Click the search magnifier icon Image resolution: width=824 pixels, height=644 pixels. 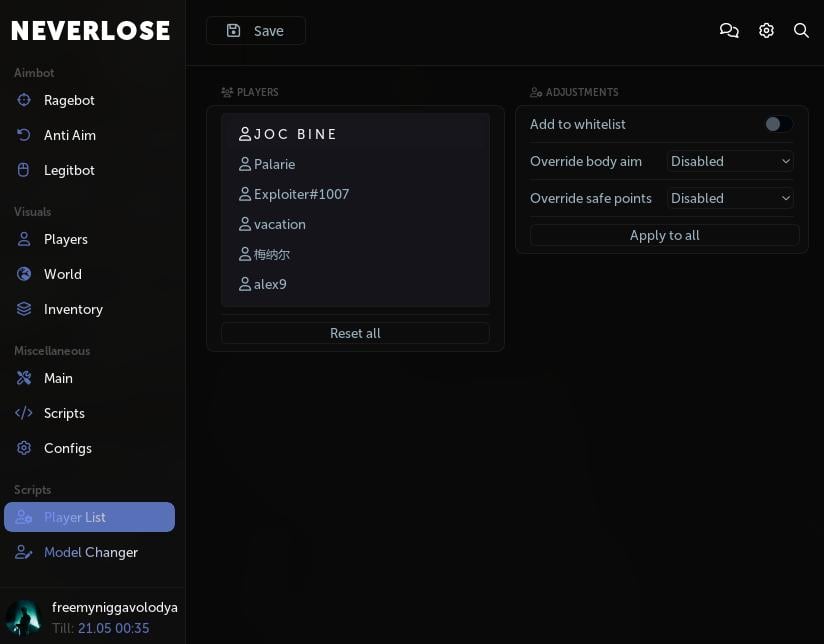[x=801, y=30]
